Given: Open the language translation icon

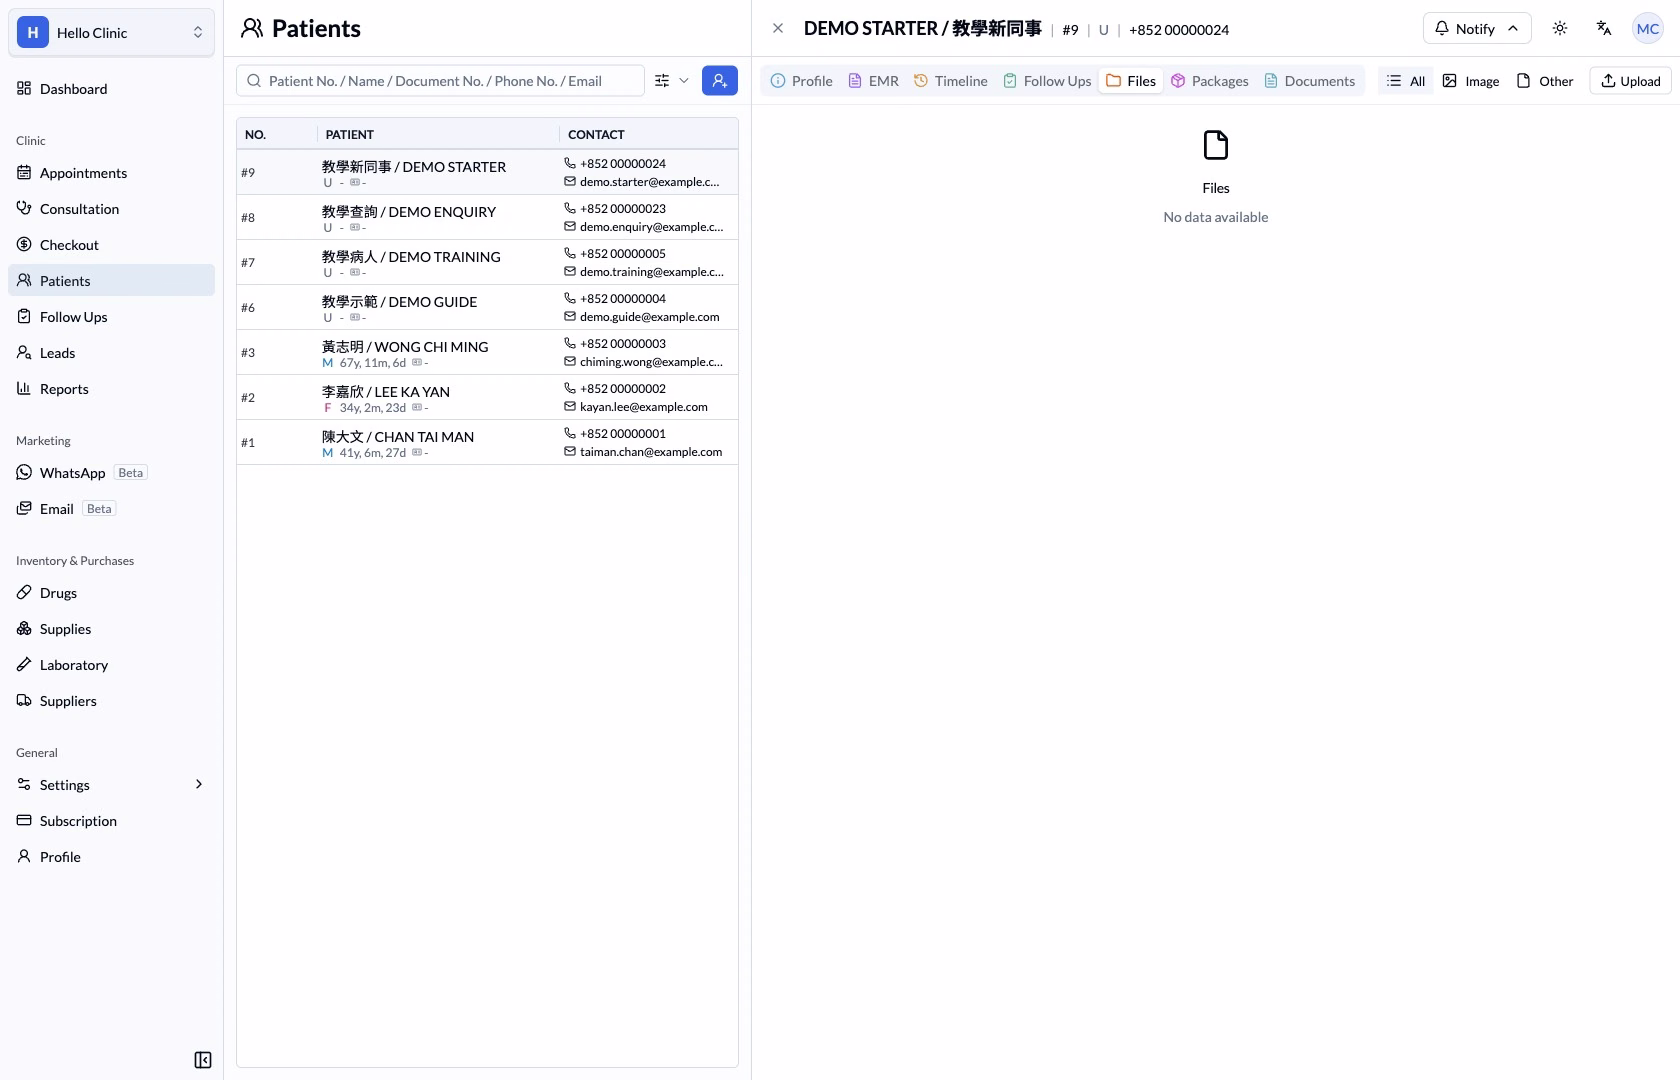Looking at the screenshot, I should tap(1604, 29).
